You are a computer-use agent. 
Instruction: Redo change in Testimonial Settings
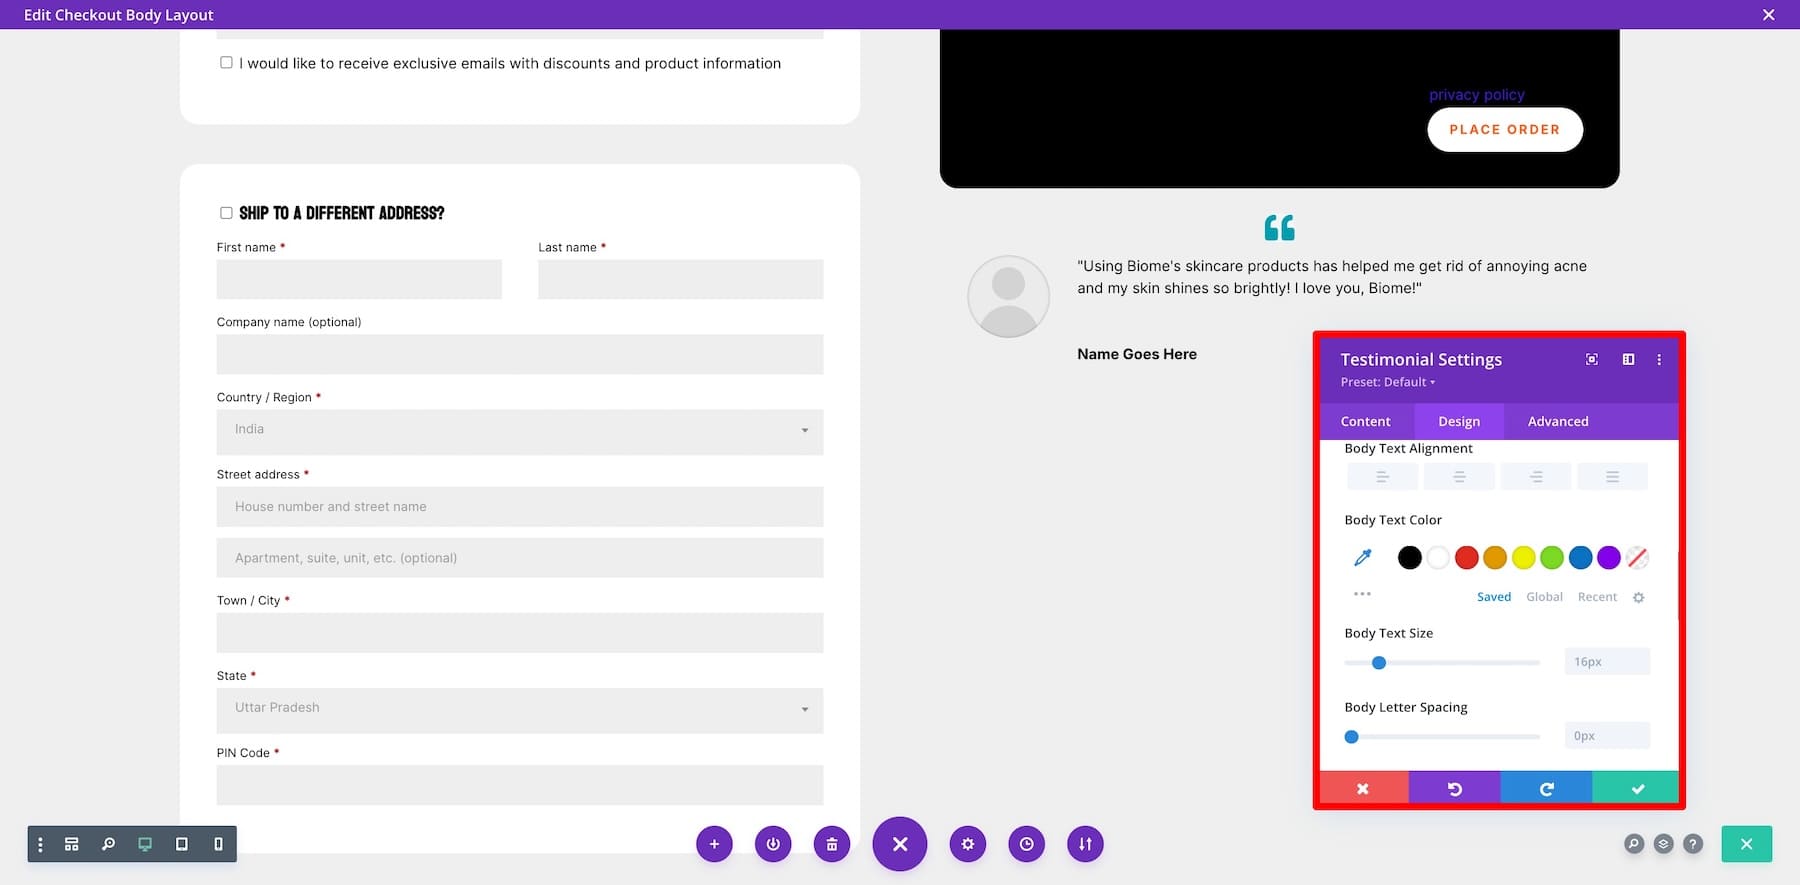(x=1546, y=789)
